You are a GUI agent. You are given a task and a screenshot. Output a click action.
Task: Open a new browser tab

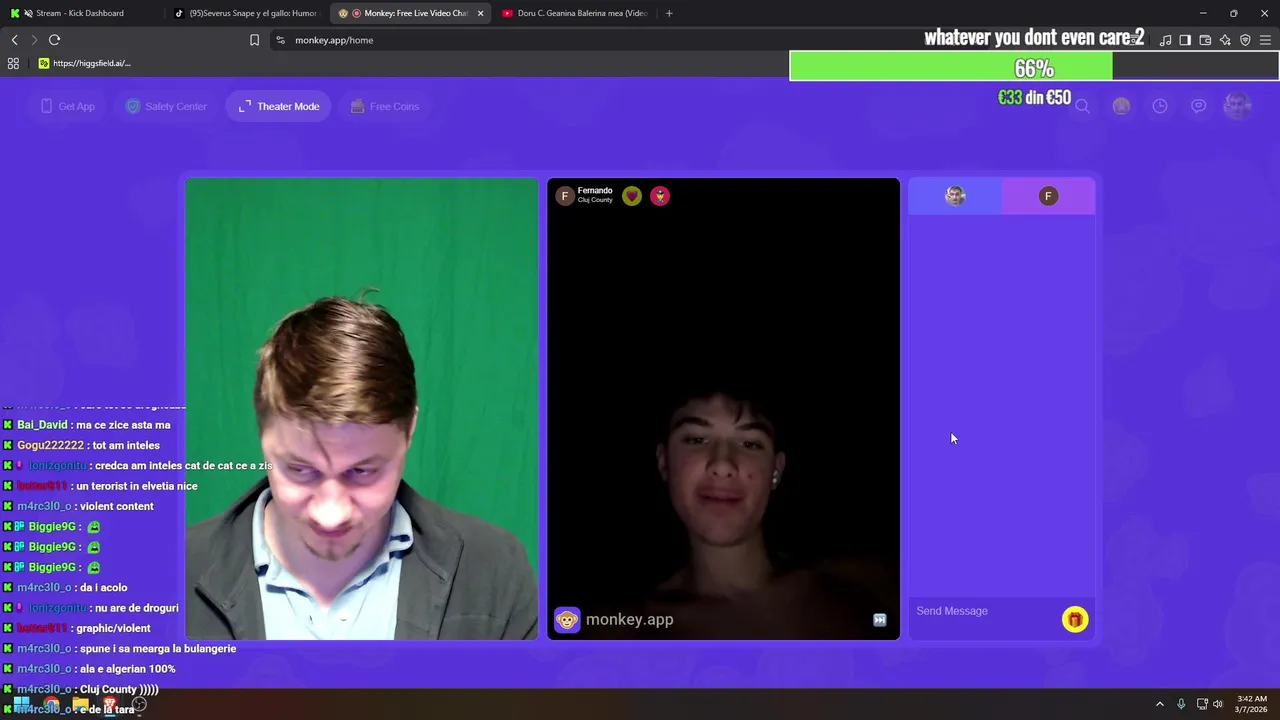click(x=669, y=13)
